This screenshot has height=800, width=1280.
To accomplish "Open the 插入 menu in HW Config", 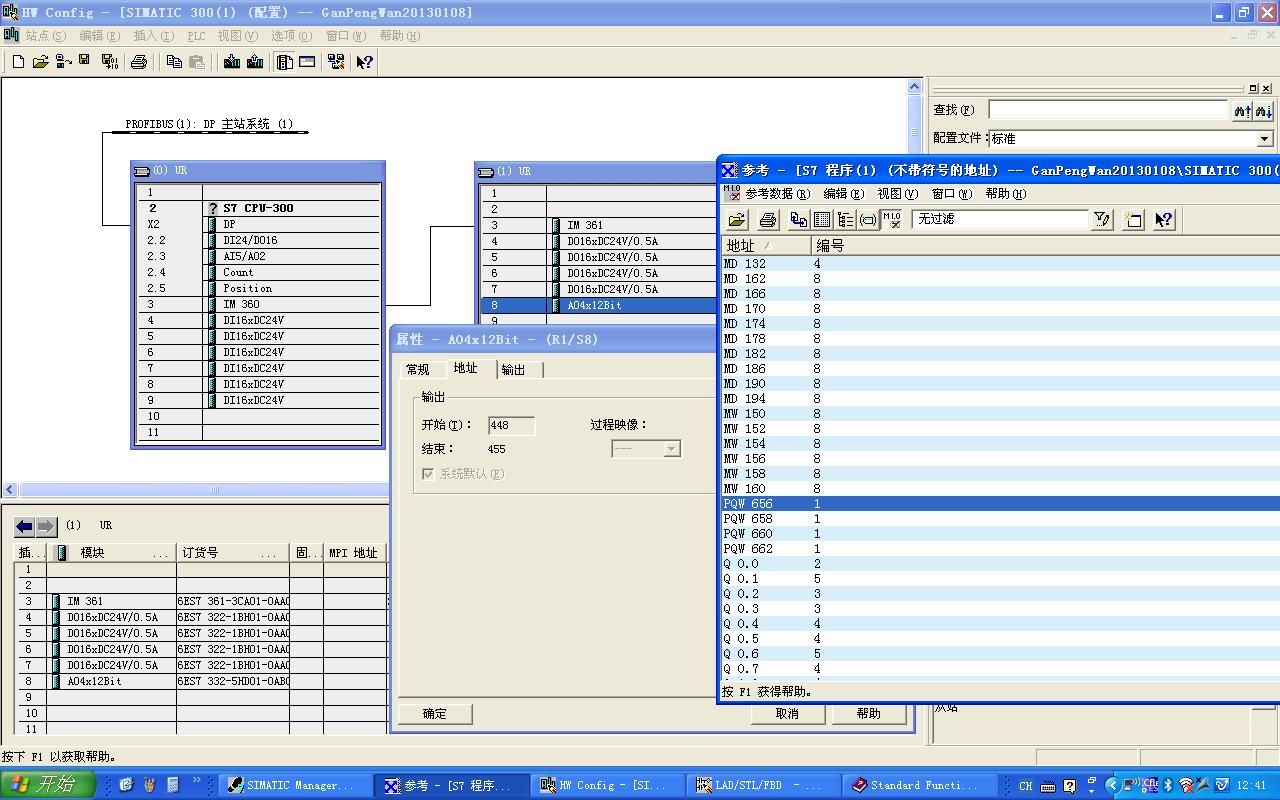I will [153, 35].
